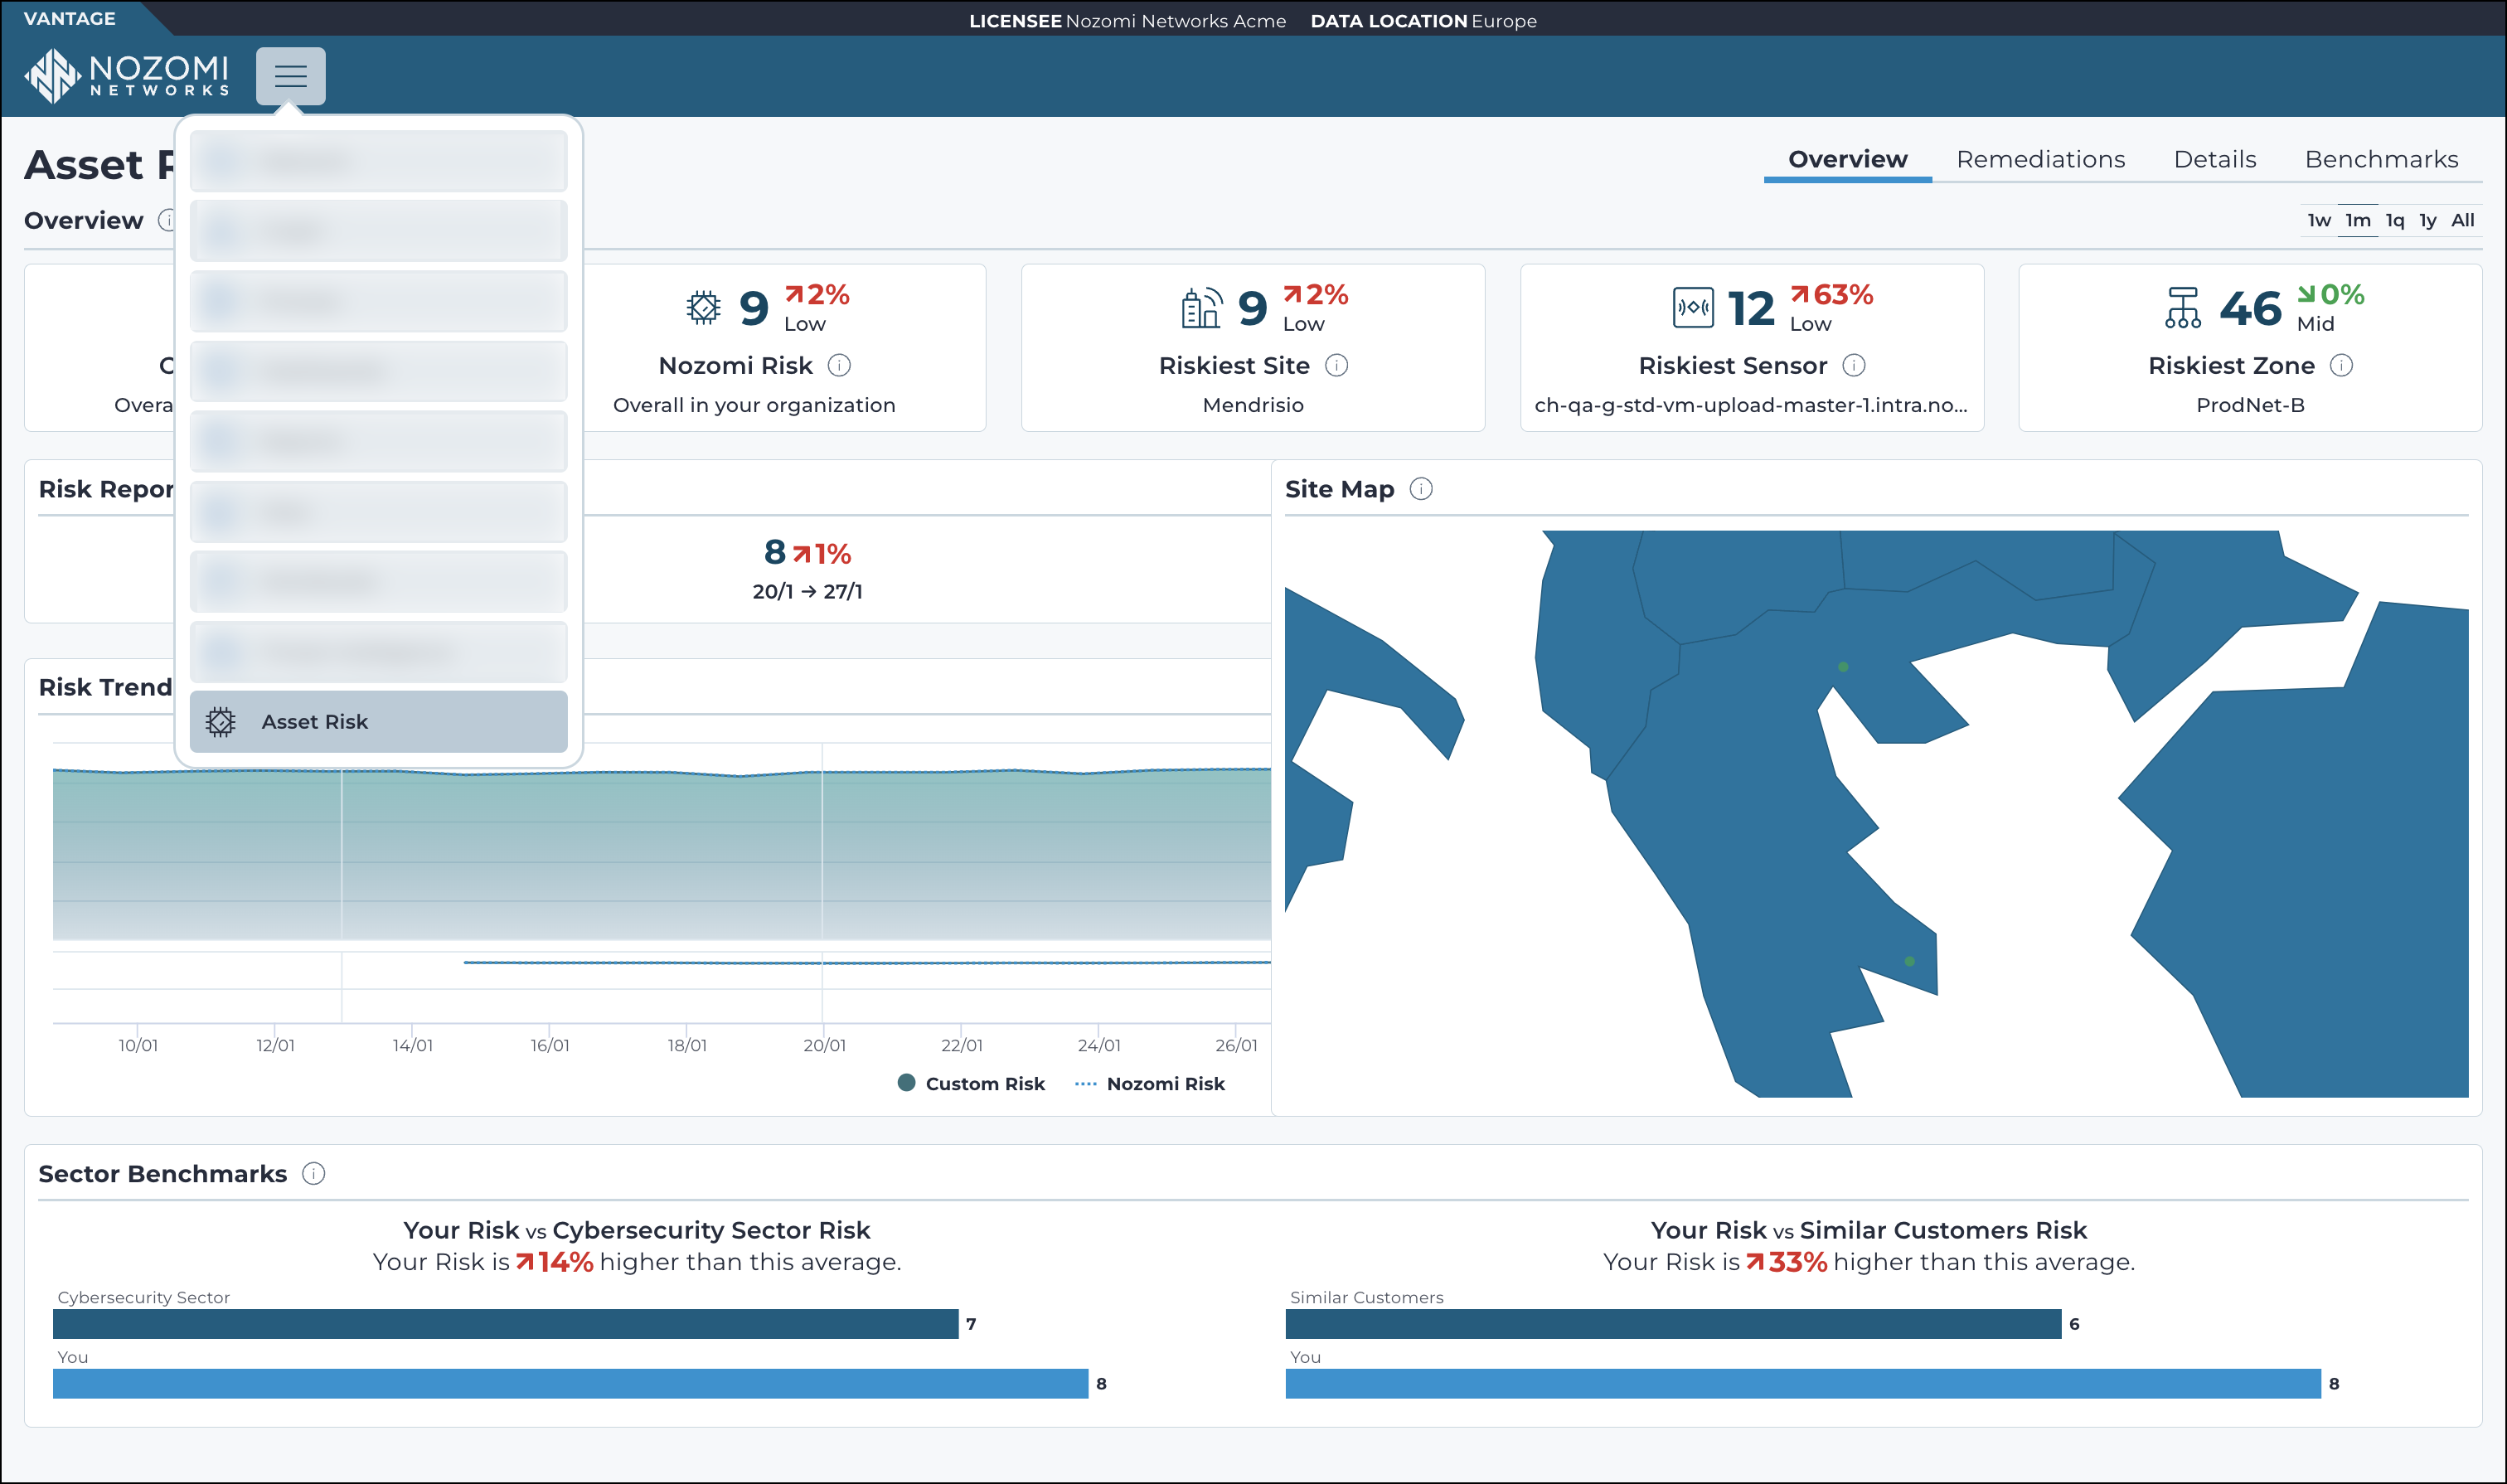This screenshot has width=2507, height=1484.
Task: Set time range to 1y
Action: tap(2427, 220)
